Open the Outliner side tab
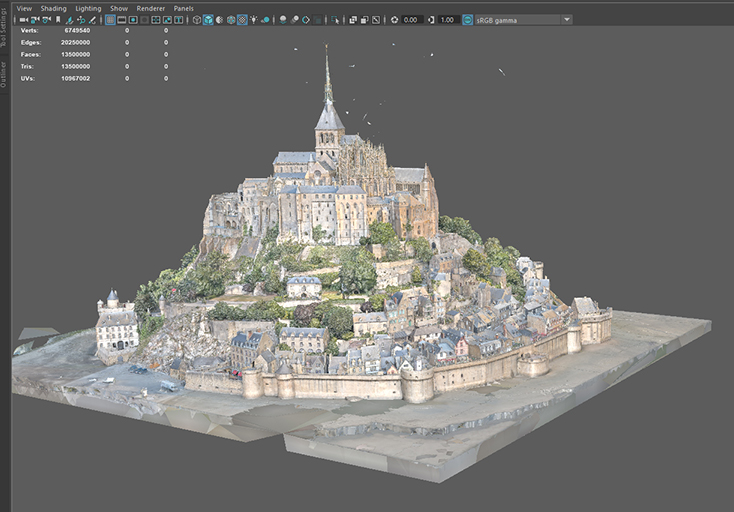Image resolution: width=734 pixels, height=512 pixels. 3,74
